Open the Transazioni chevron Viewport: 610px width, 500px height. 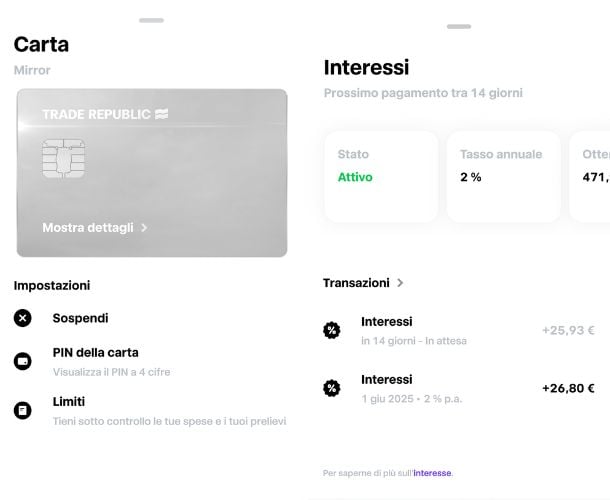[x=400, y=283]
